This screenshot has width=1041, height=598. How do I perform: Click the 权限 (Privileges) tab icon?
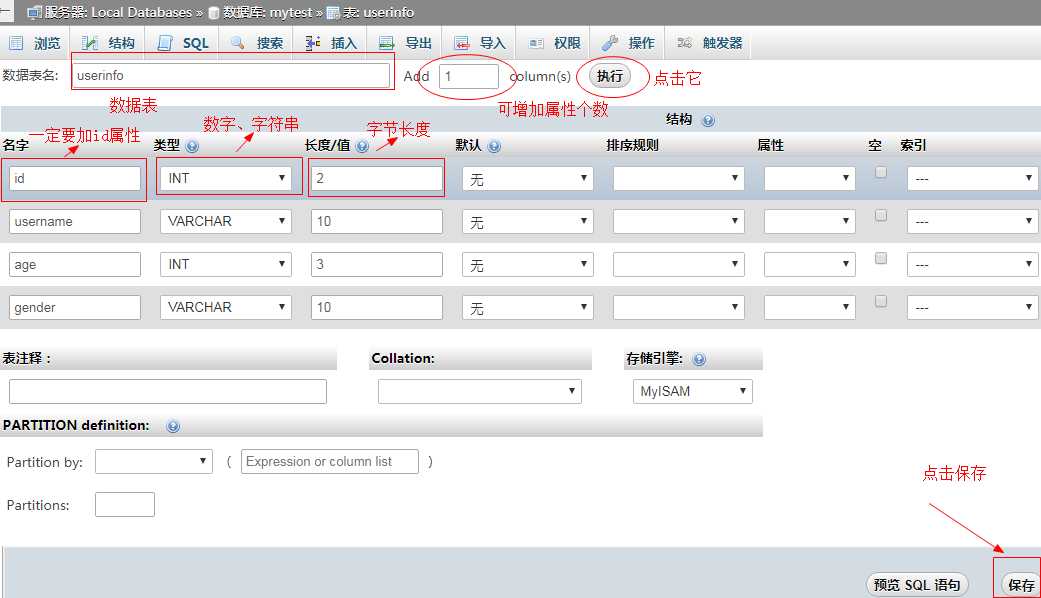[x=536, y=43]
